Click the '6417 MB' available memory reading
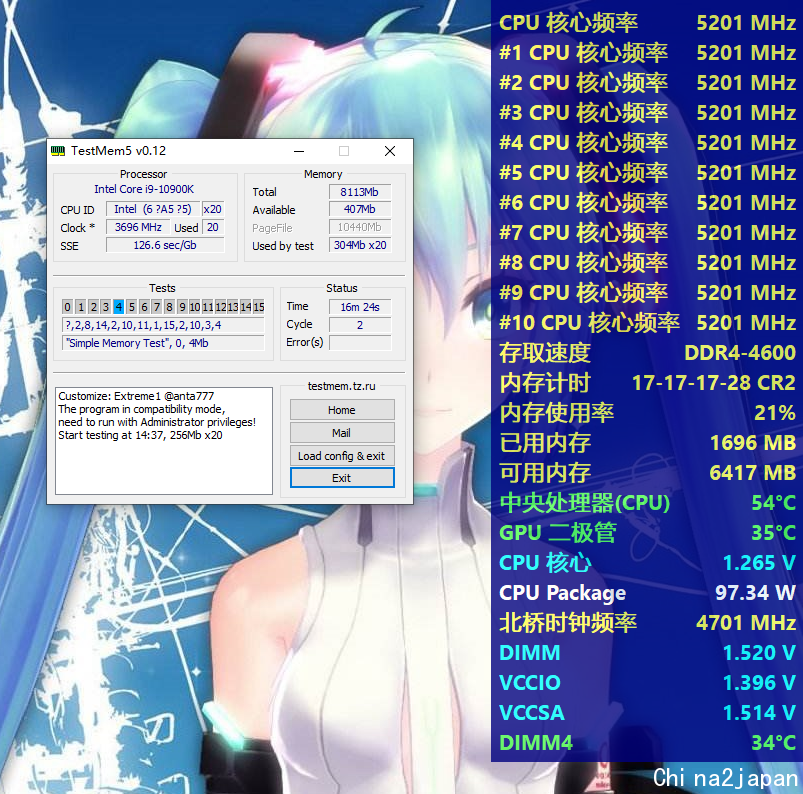The image size is (803, 794). pos(753,473)
